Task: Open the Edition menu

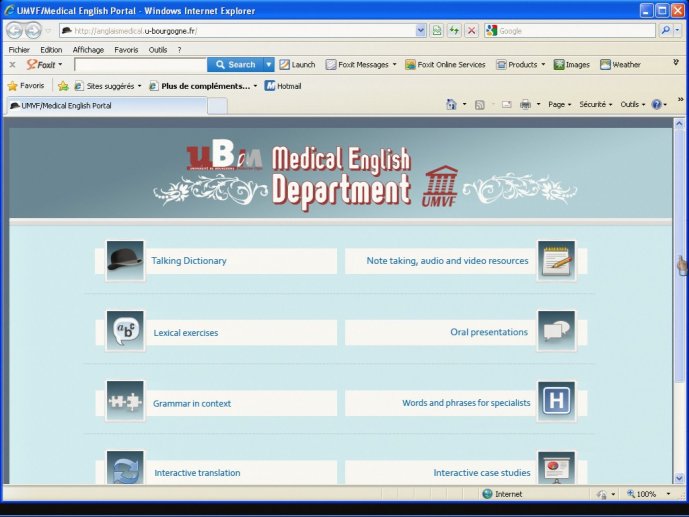Action: point(51,50)
